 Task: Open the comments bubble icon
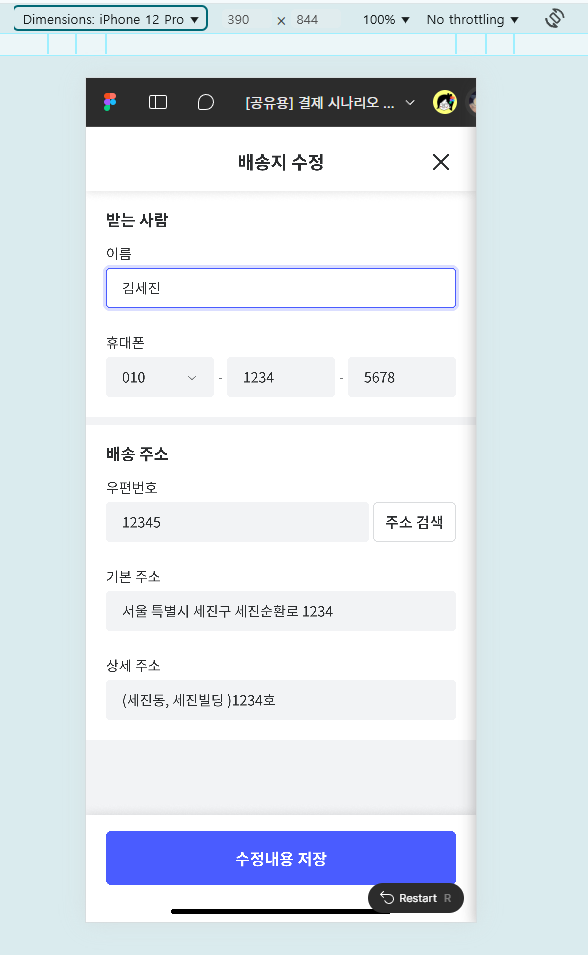tap(206, 102)
